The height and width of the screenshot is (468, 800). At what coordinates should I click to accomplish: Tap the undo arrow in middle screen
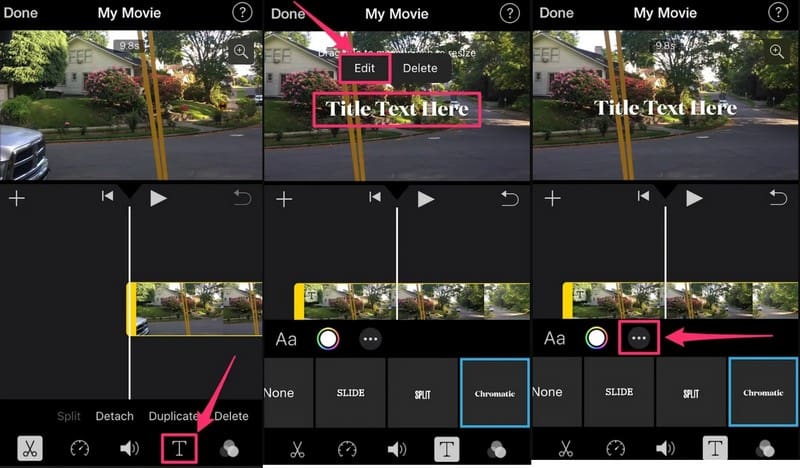click(x=510, y=198)
